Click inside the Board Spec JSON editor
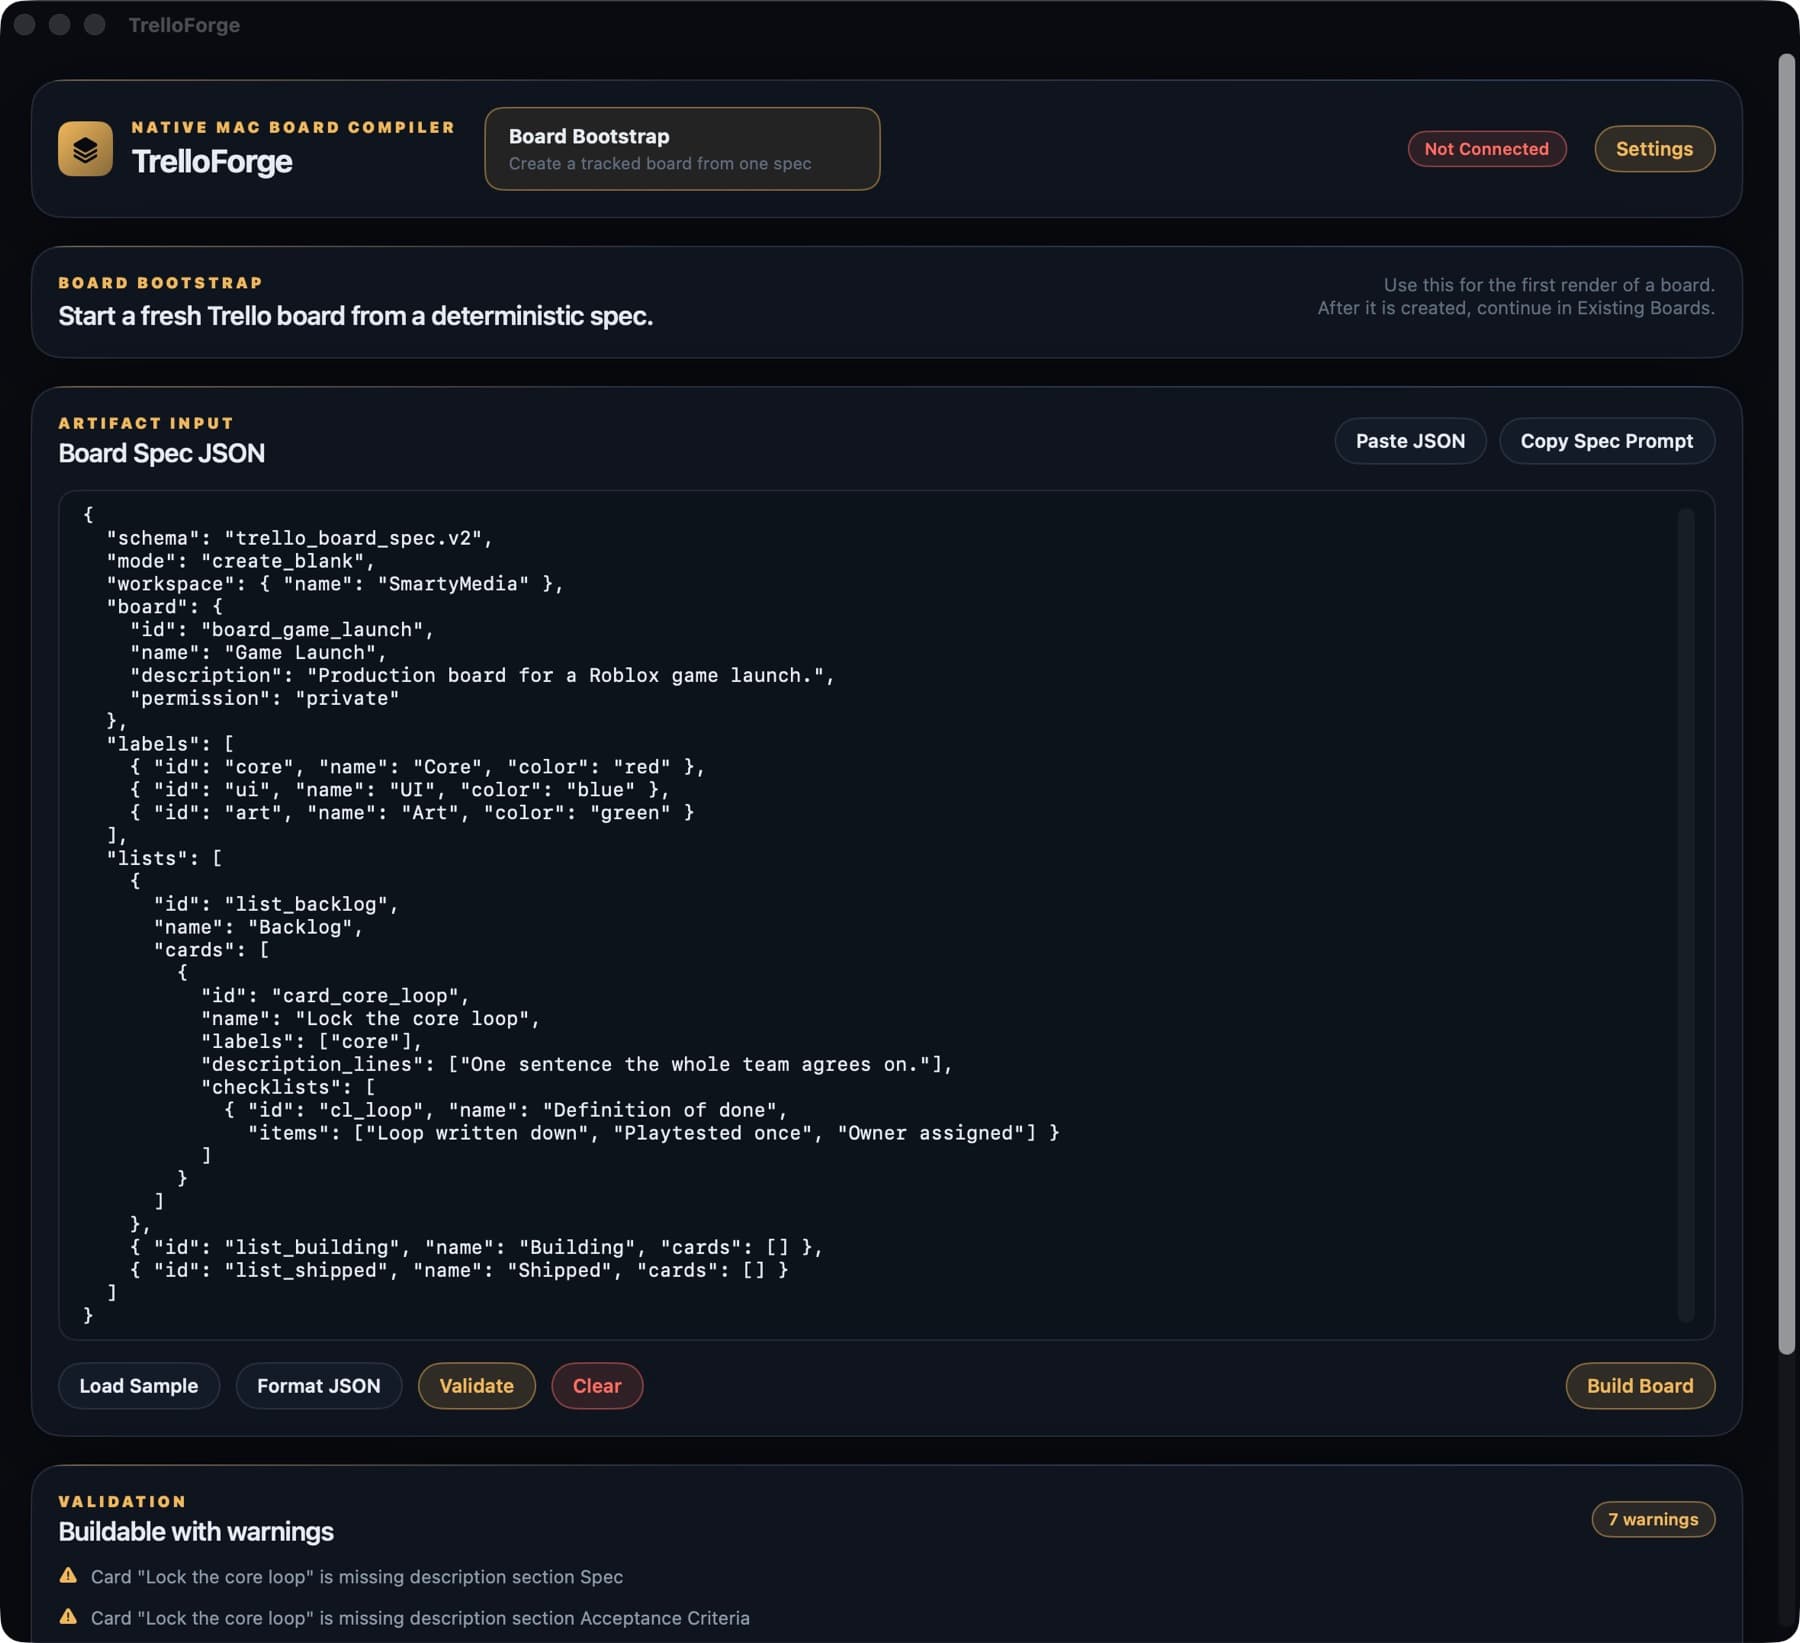This screenshot has height=1643, width=1800. pyautogui.click(x=886, y=915)
